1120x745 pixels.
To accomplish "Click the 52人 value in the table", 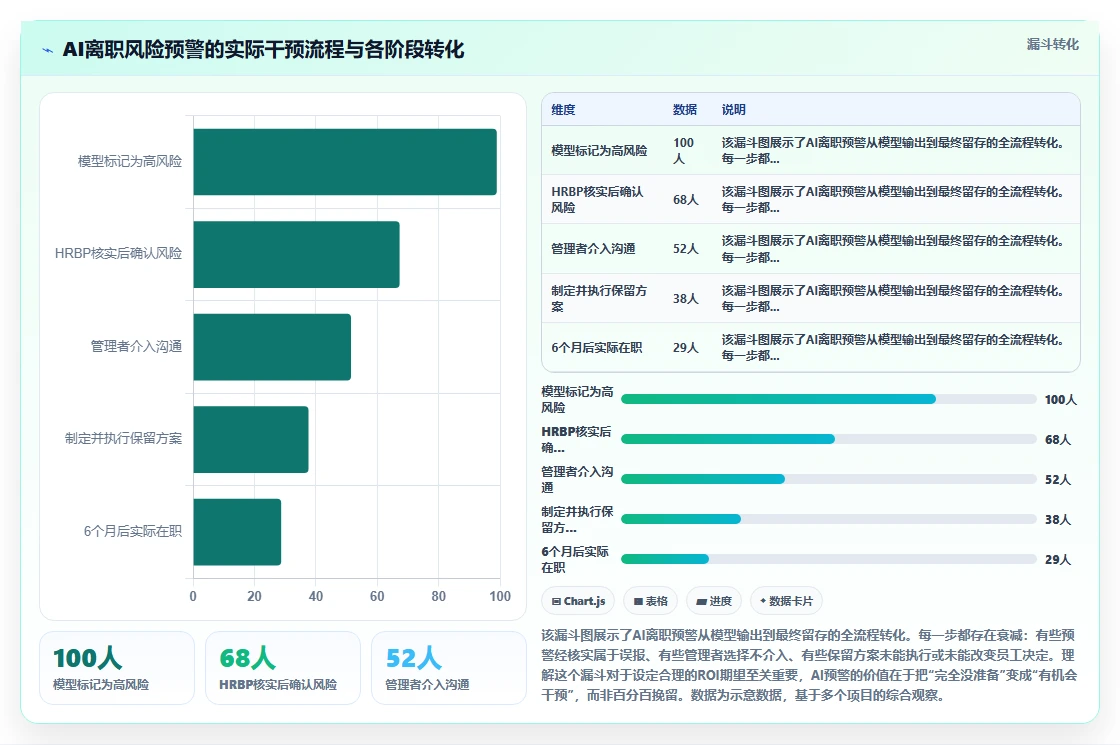I will [686, 249].
